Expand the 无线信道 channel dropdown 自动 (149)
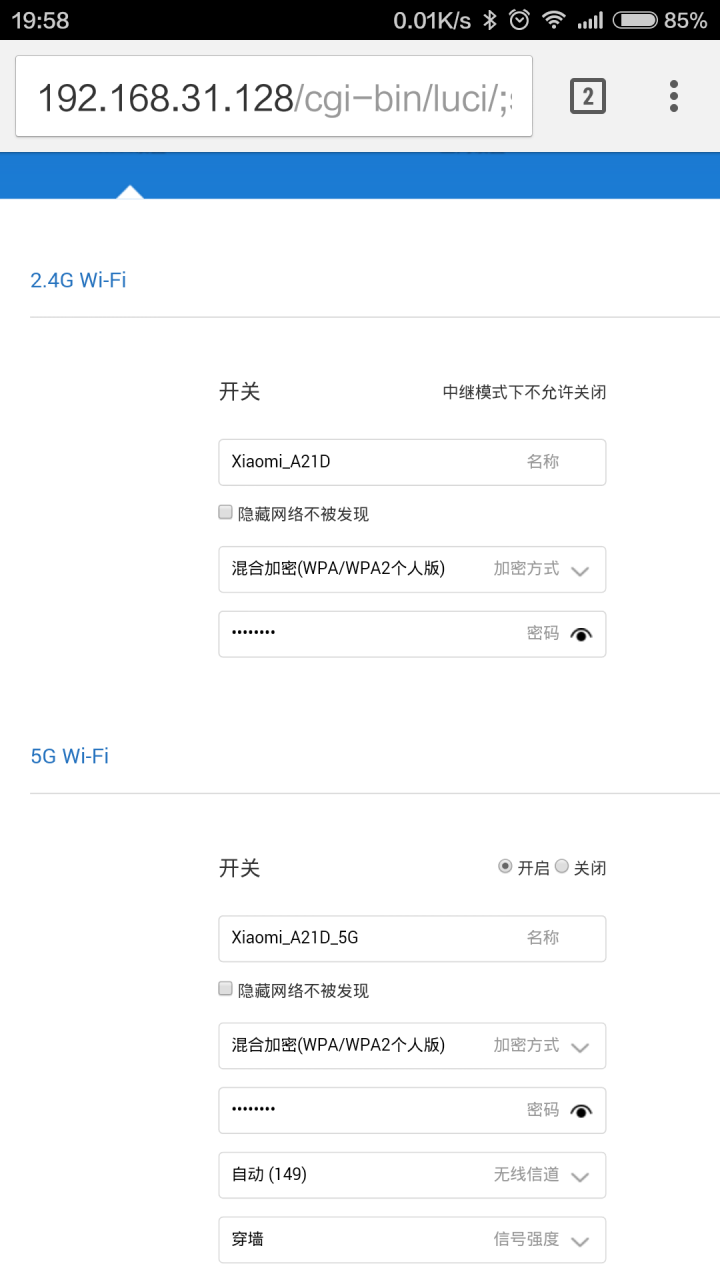 click(412, 1175)
